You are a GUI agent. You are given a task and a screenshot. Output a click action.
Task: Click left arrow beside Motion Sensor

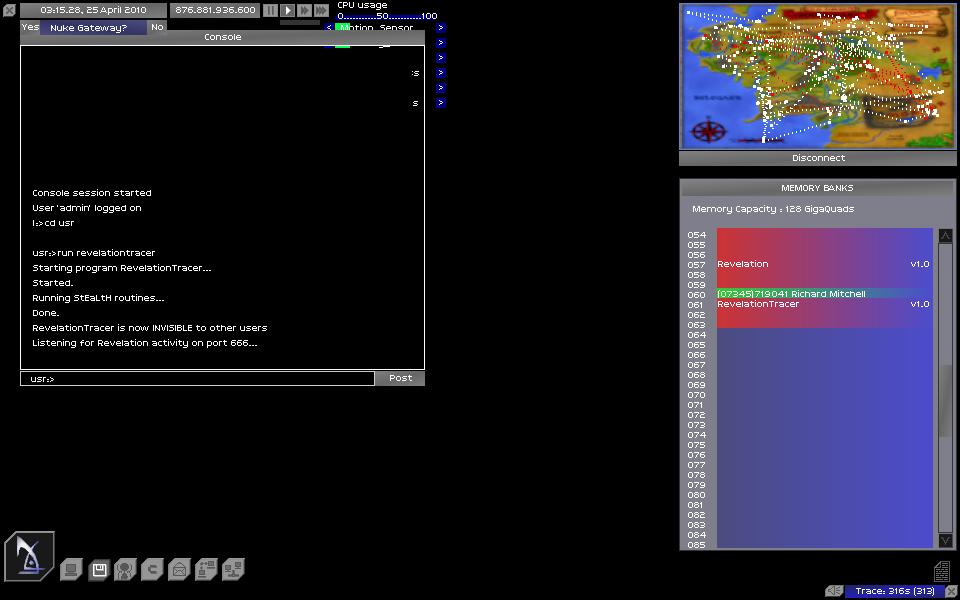(329, 28)
